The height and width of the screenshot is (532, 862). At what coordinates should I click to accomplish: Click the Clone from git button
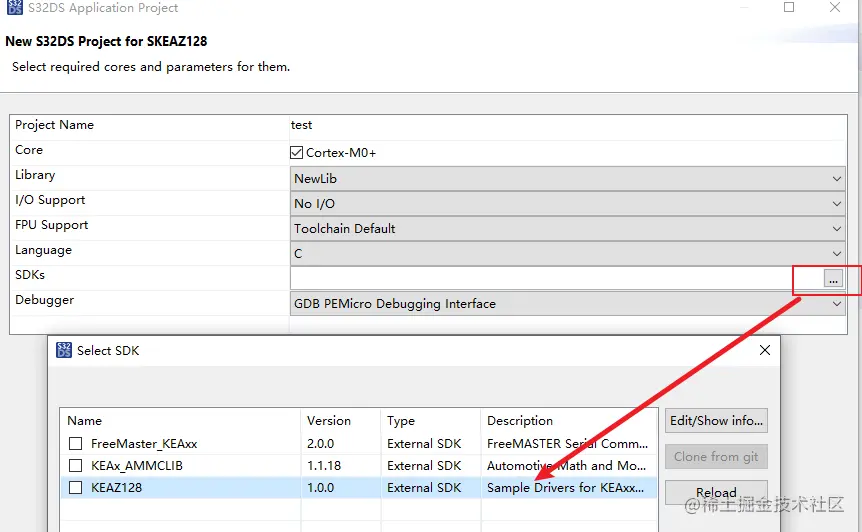[716, 457]
